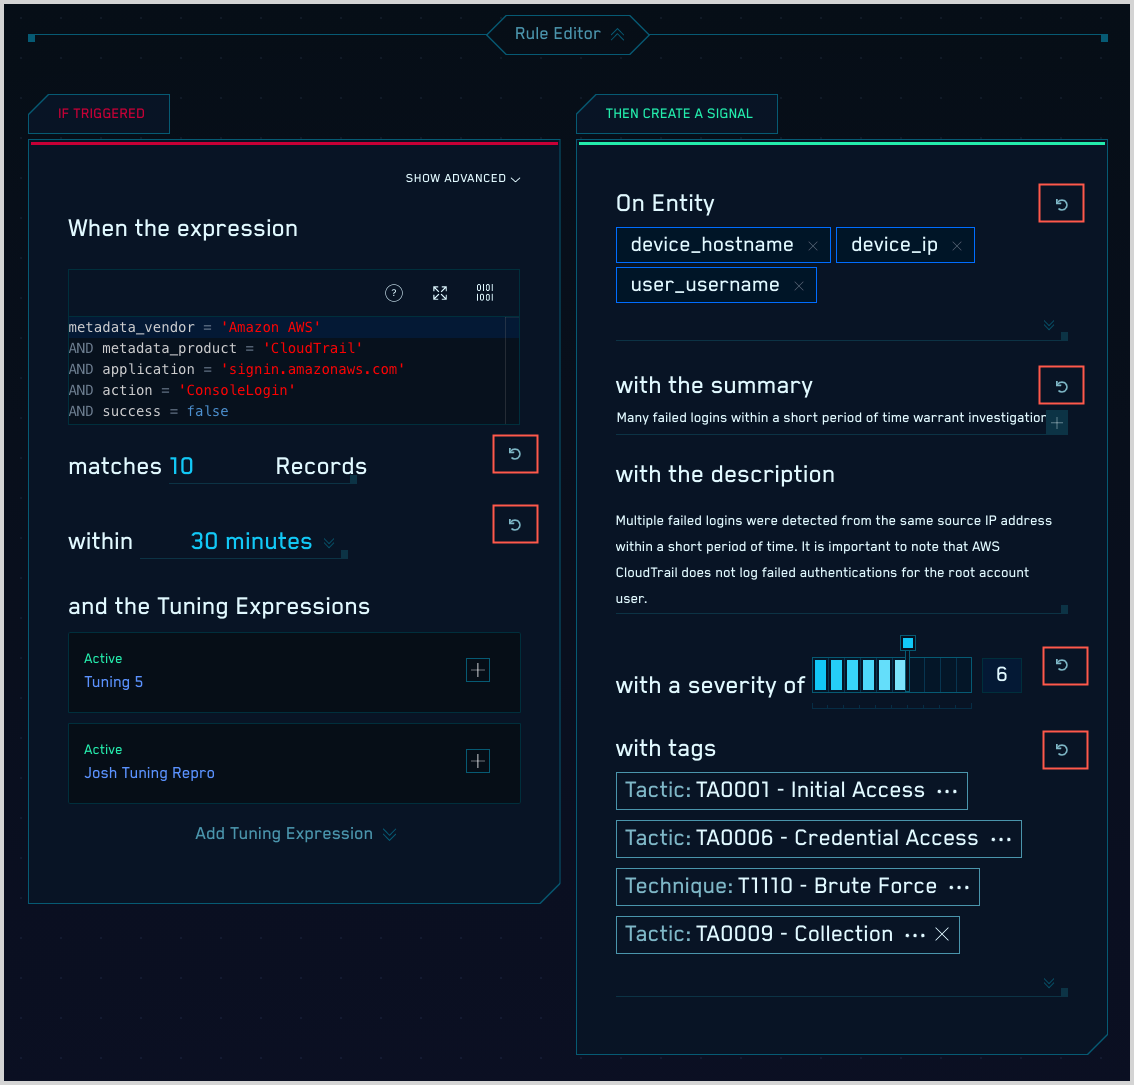Expand the SHOW ADVANCED options

click(x=462, y=179)
